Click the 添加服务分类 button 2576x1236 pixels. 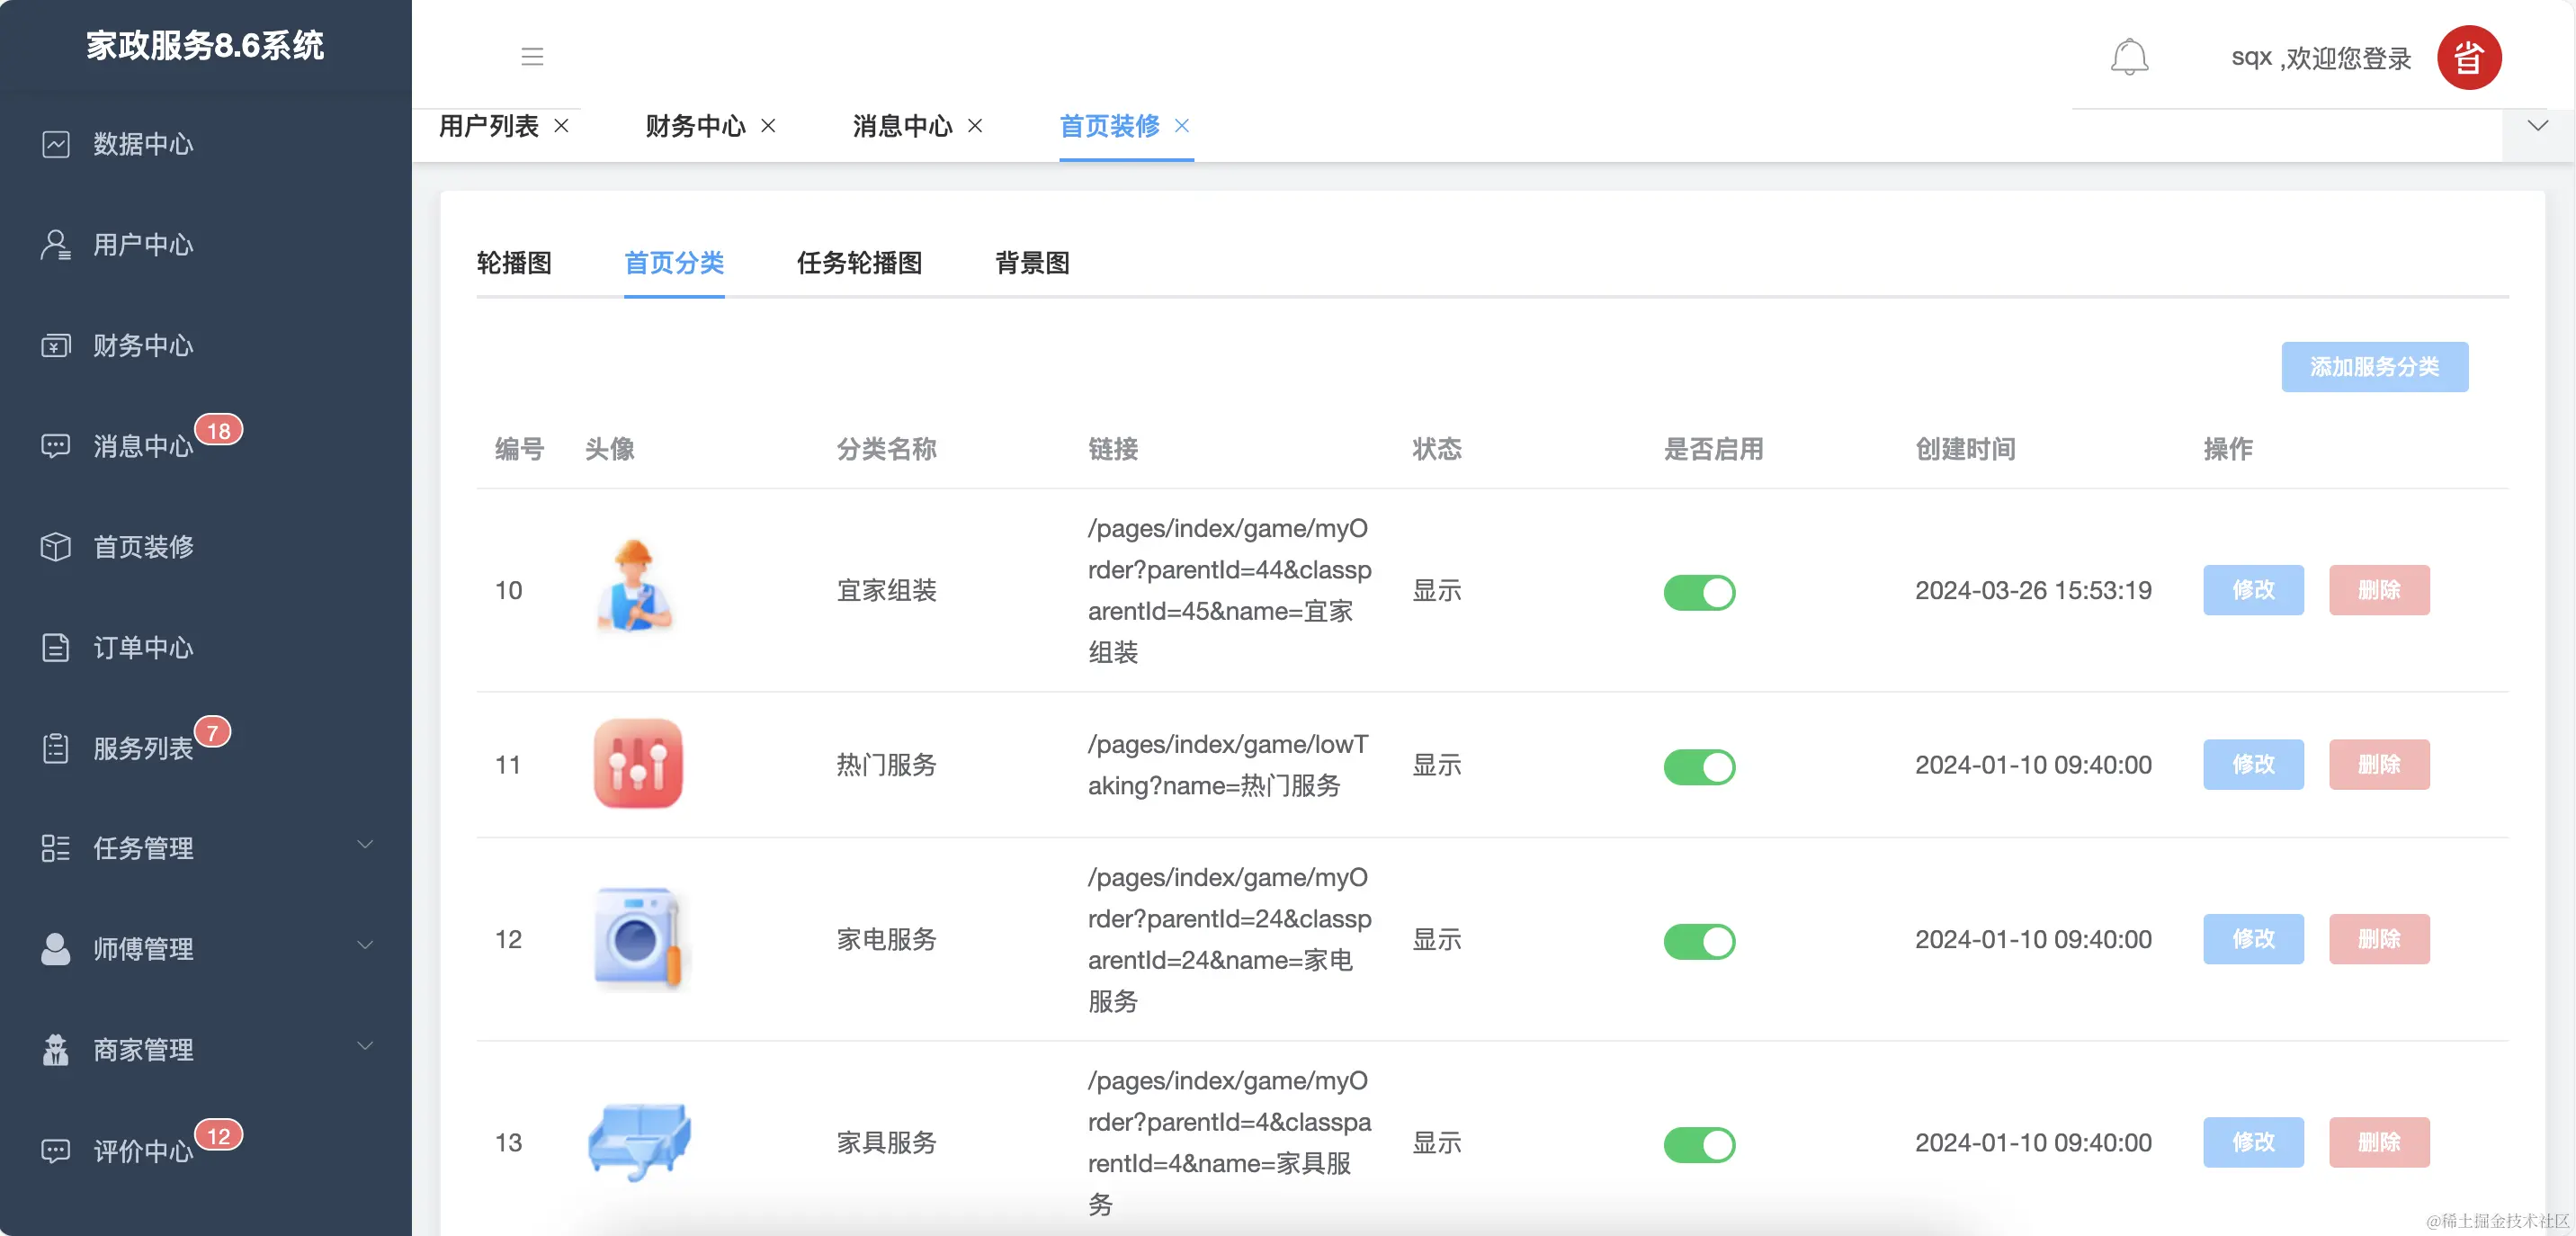coord(2374,367)
